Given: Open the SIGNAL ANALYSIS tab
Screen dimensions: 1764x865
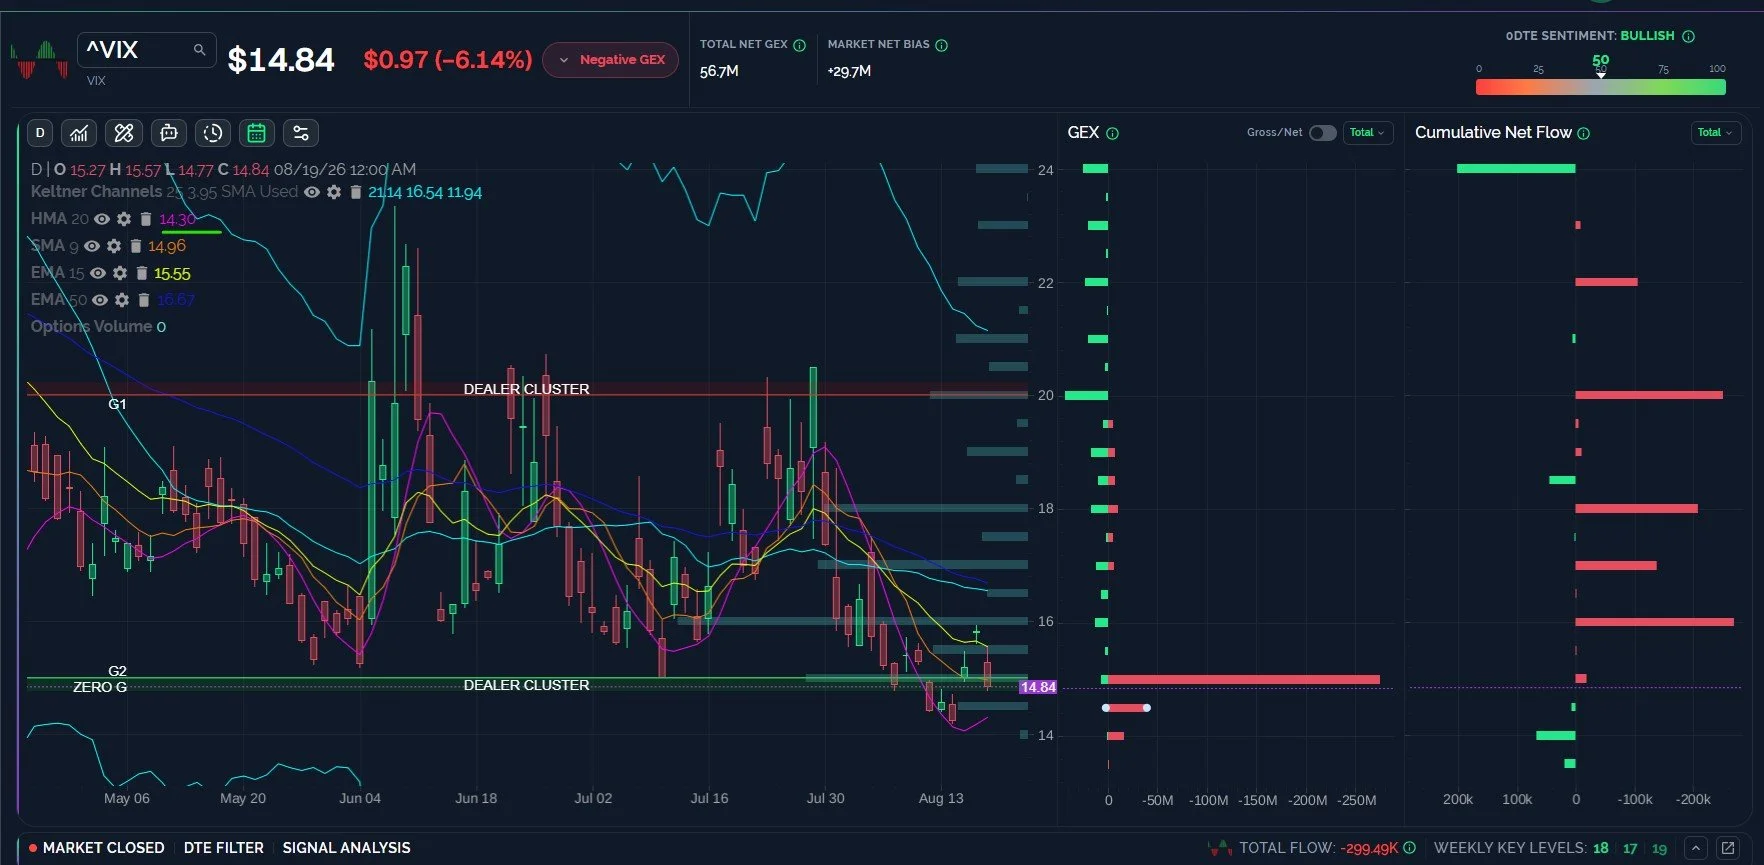Looking at the screenshot, I should pos(346,848).
